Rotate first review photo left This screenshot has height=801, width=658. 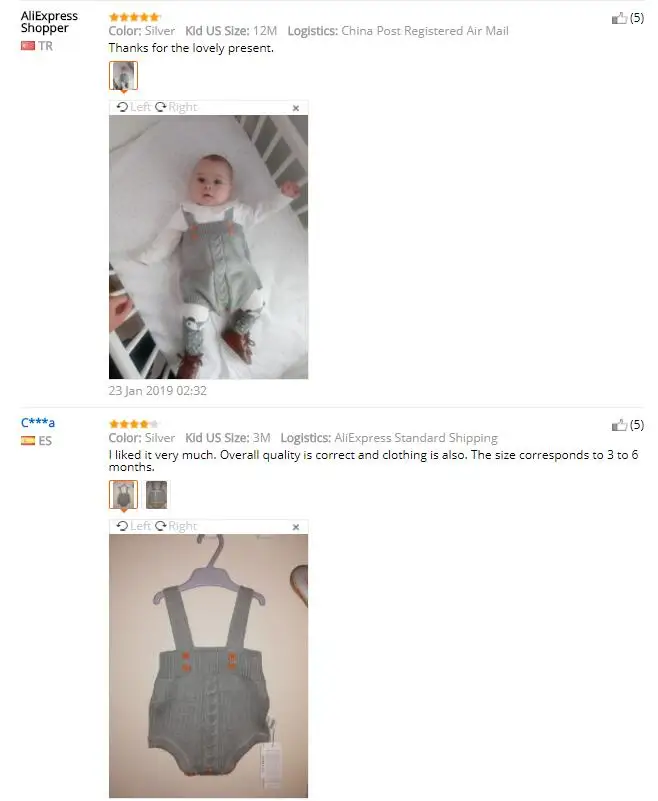(x=133, y=107)
